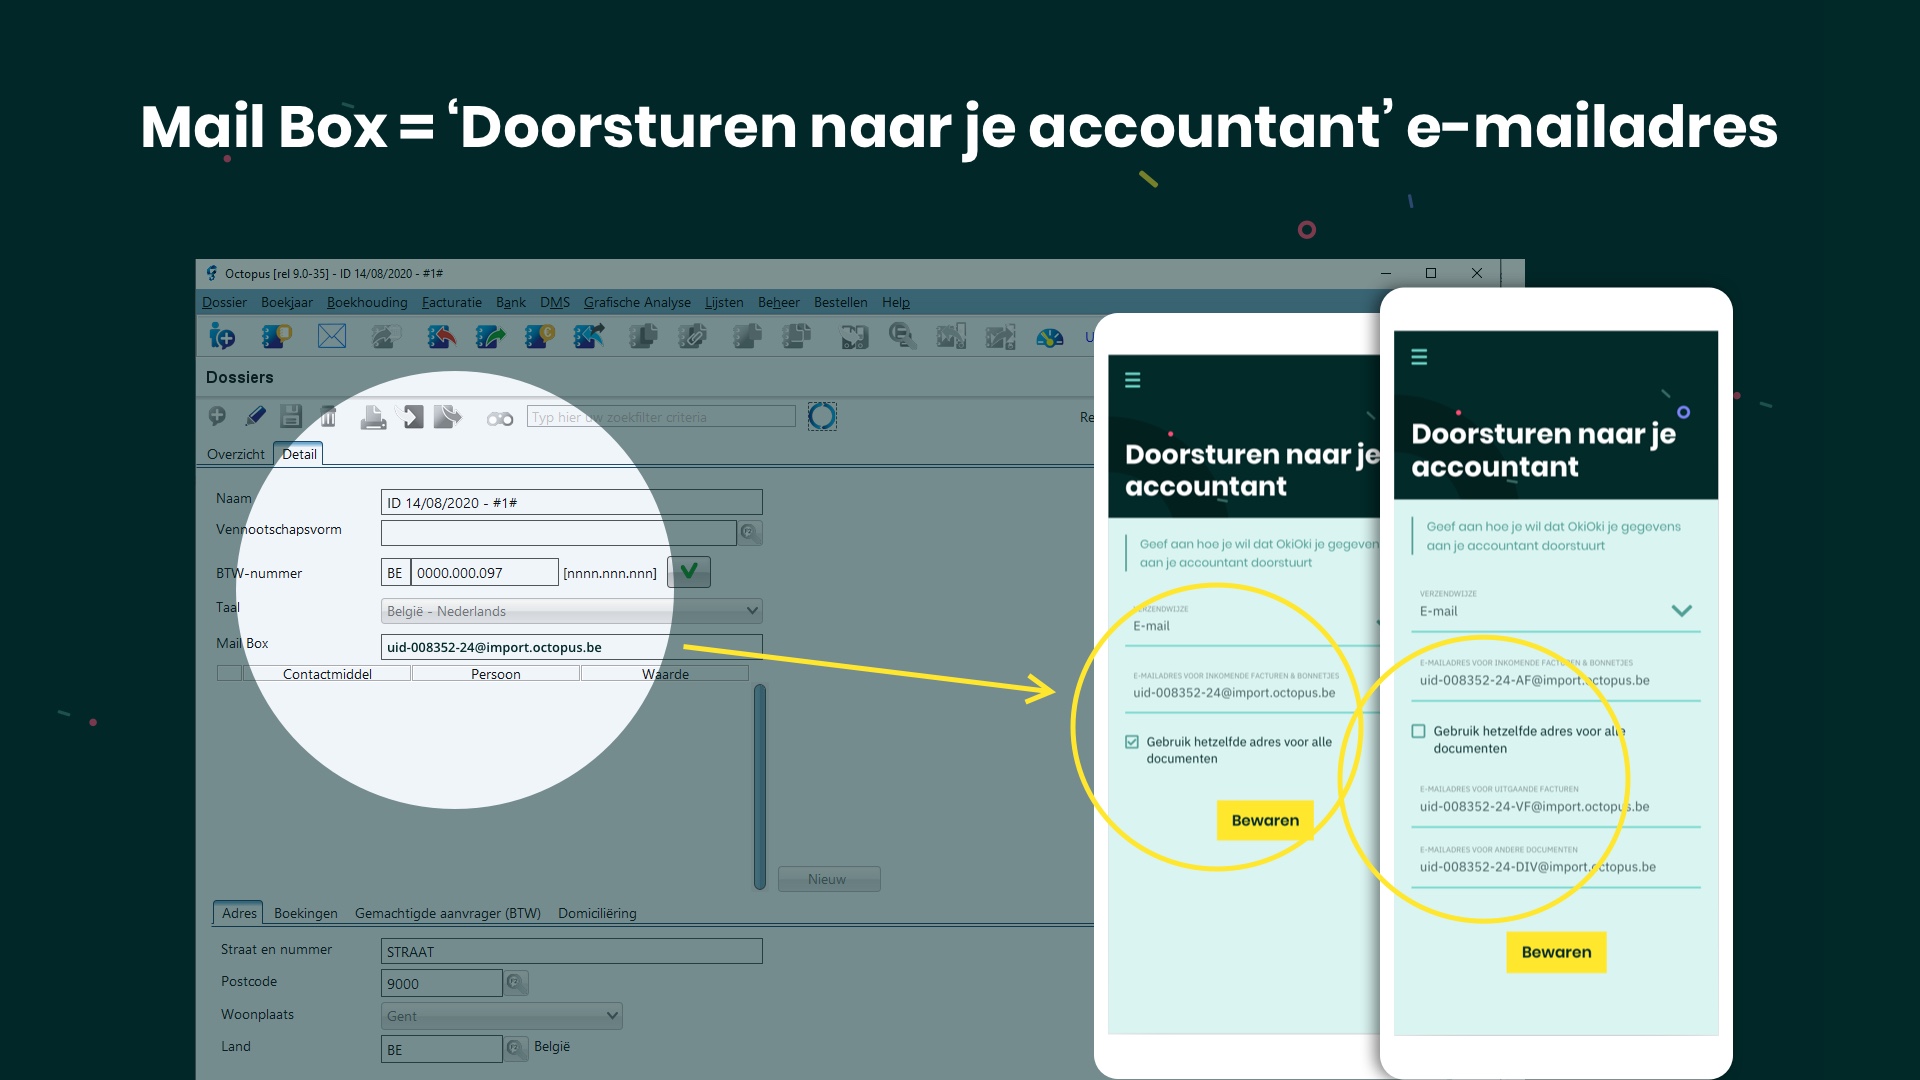Click the grey chart export icon before gauge

[1000, 337]
